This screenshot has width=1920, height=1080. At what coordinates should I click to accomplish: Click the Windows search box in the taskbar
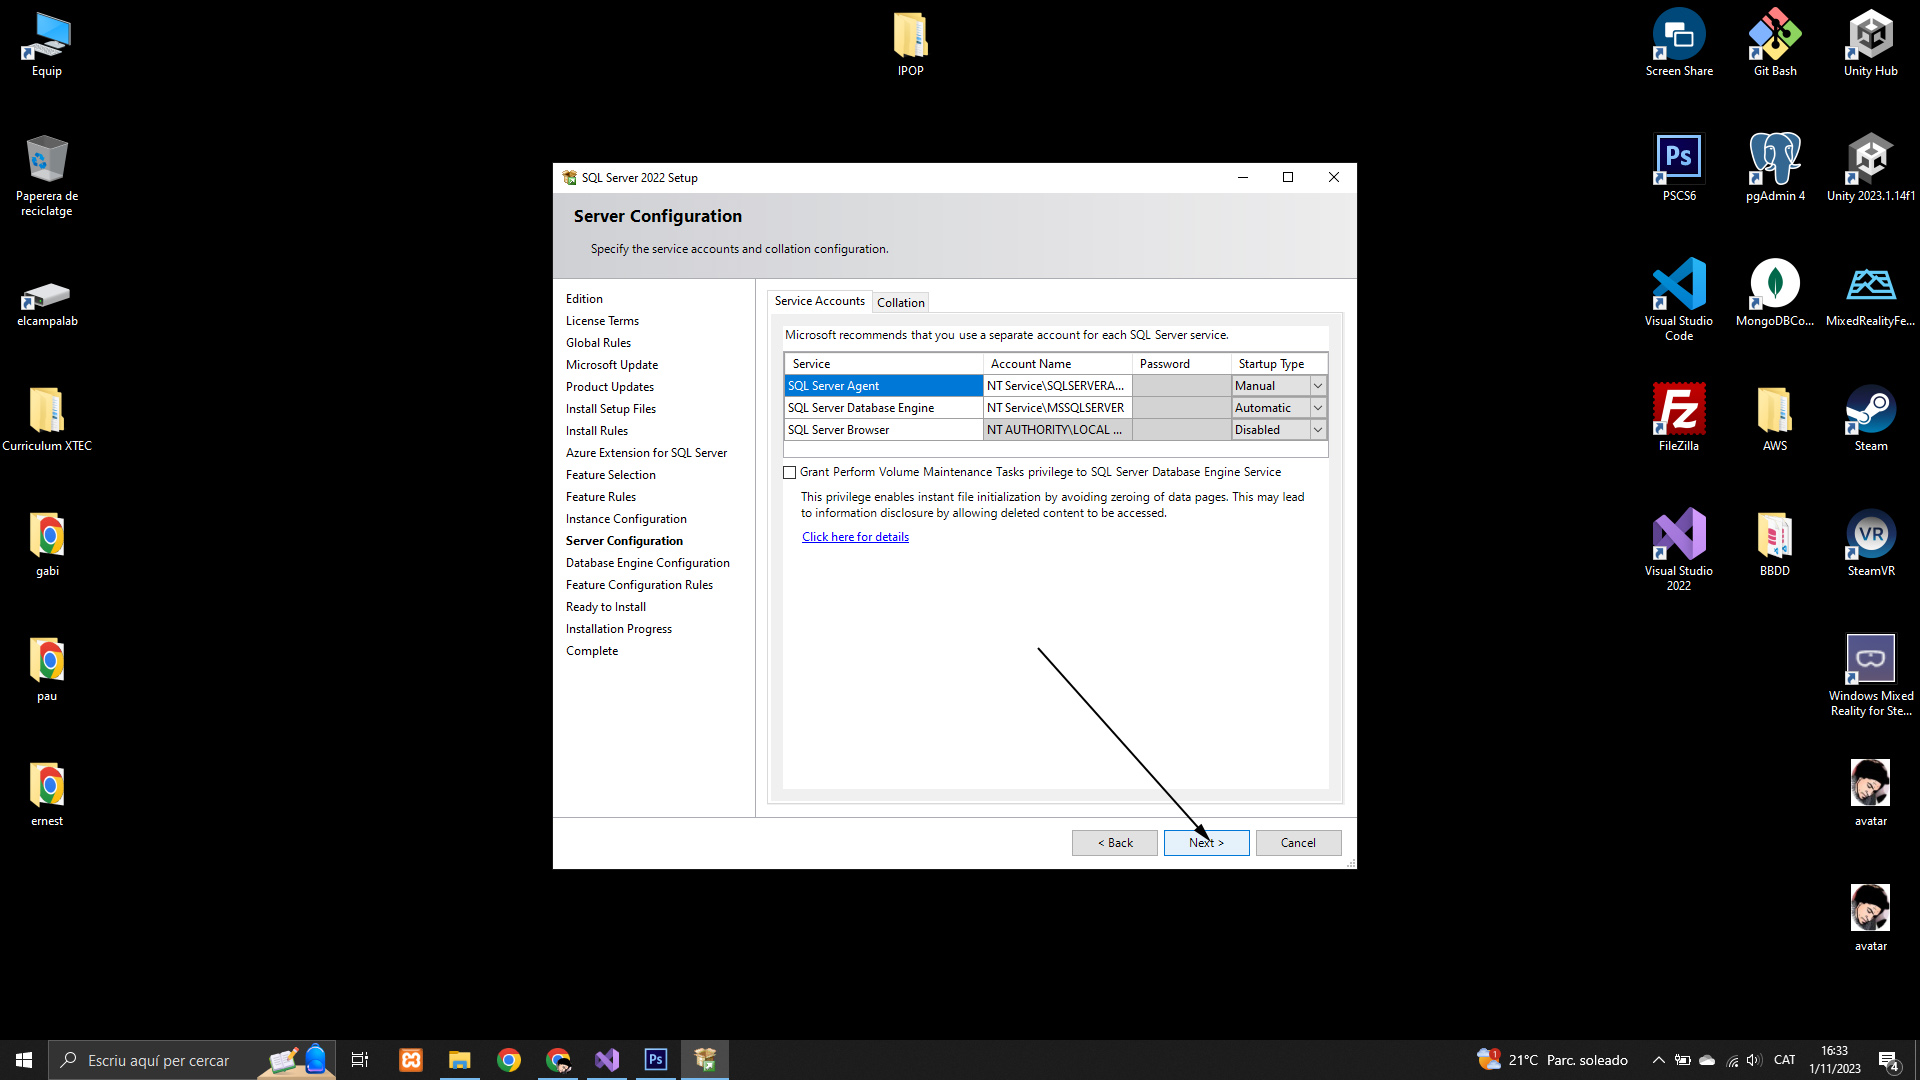click(x=160, y=1060)
